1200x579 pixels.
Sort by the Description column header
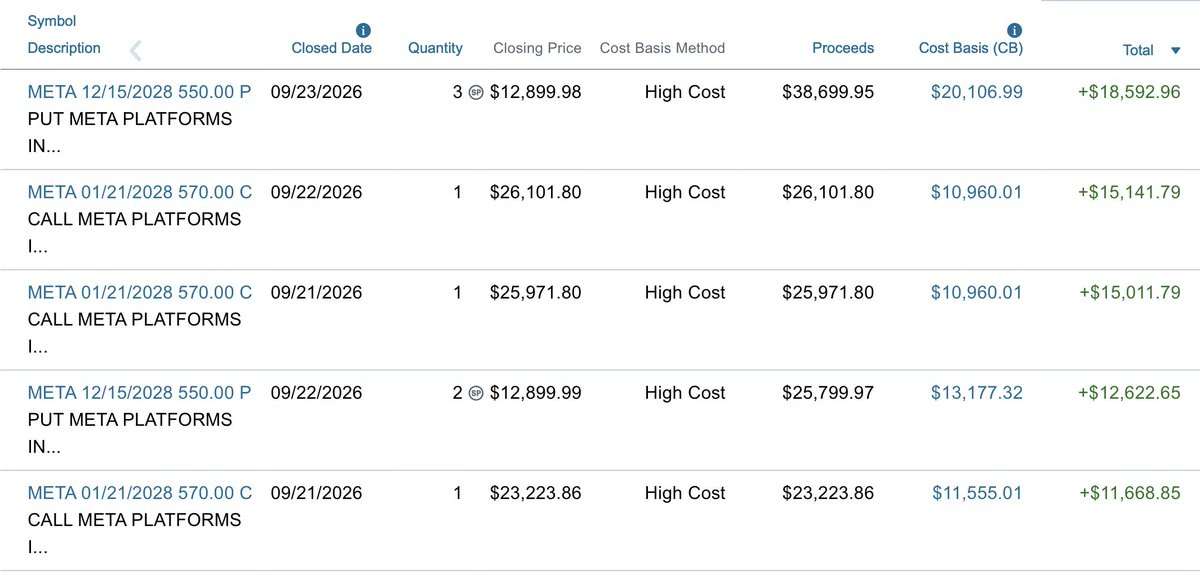[64, 48]
